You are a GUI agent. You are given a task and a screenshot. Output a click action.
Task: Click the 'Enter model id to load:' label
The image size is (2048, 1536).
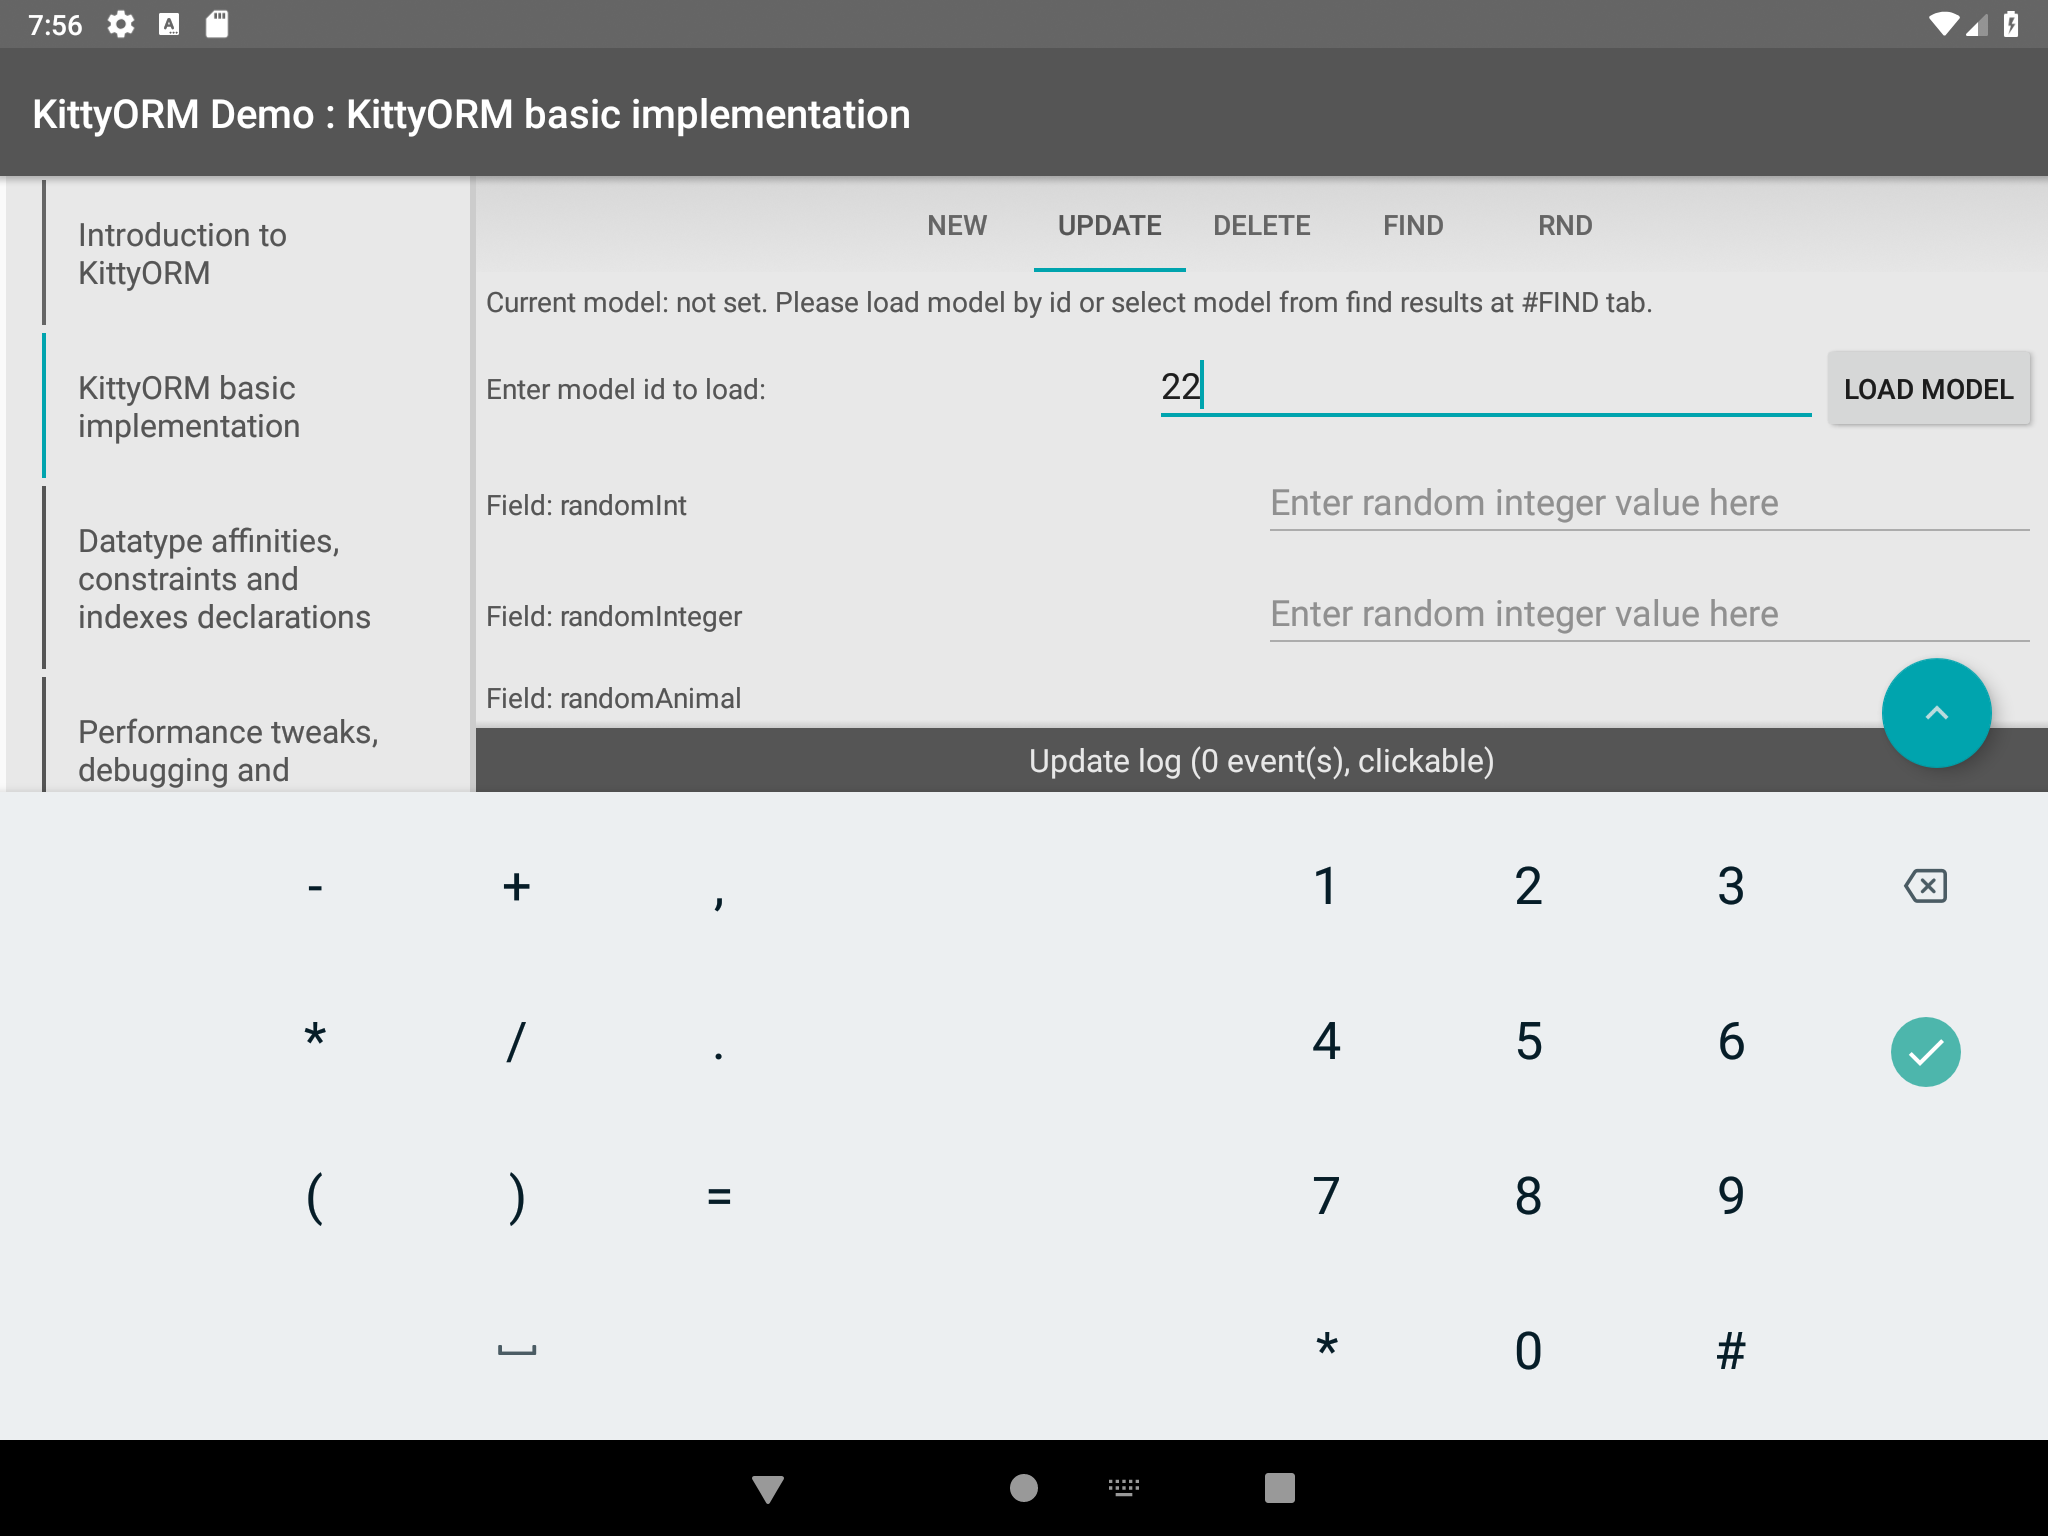(x=626, y=389)
